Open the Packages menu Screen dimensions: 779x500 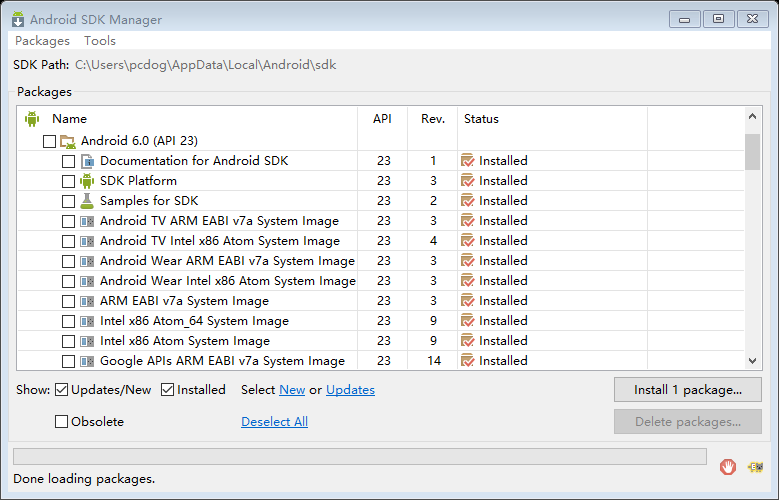click(42, 41)
